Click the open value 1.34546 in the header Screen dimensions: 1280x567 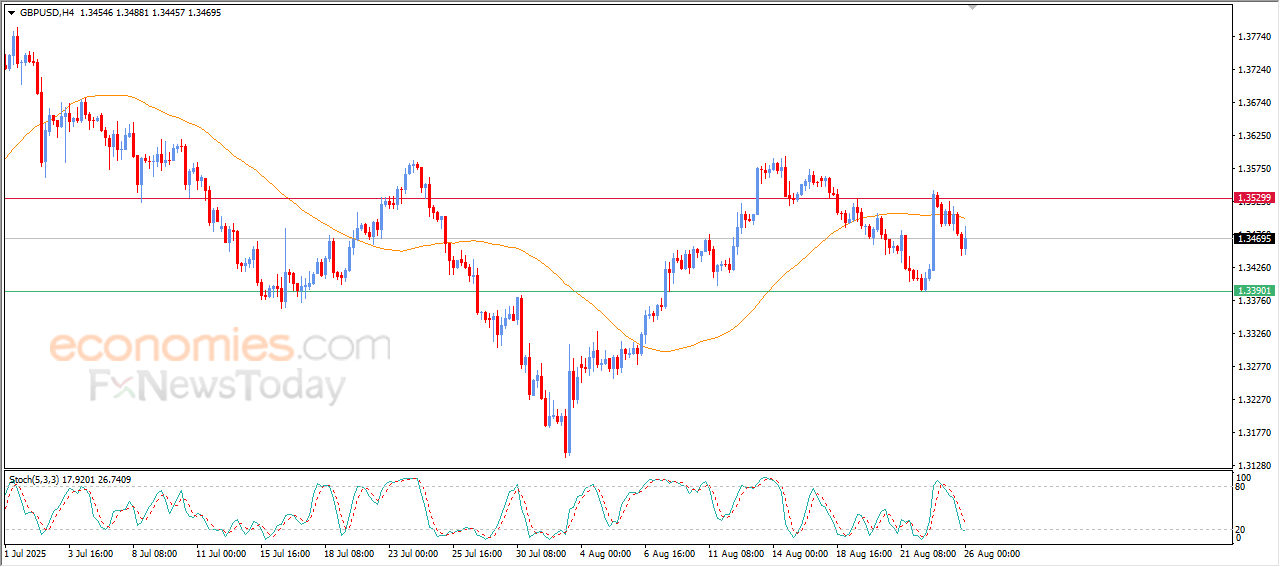99,13
